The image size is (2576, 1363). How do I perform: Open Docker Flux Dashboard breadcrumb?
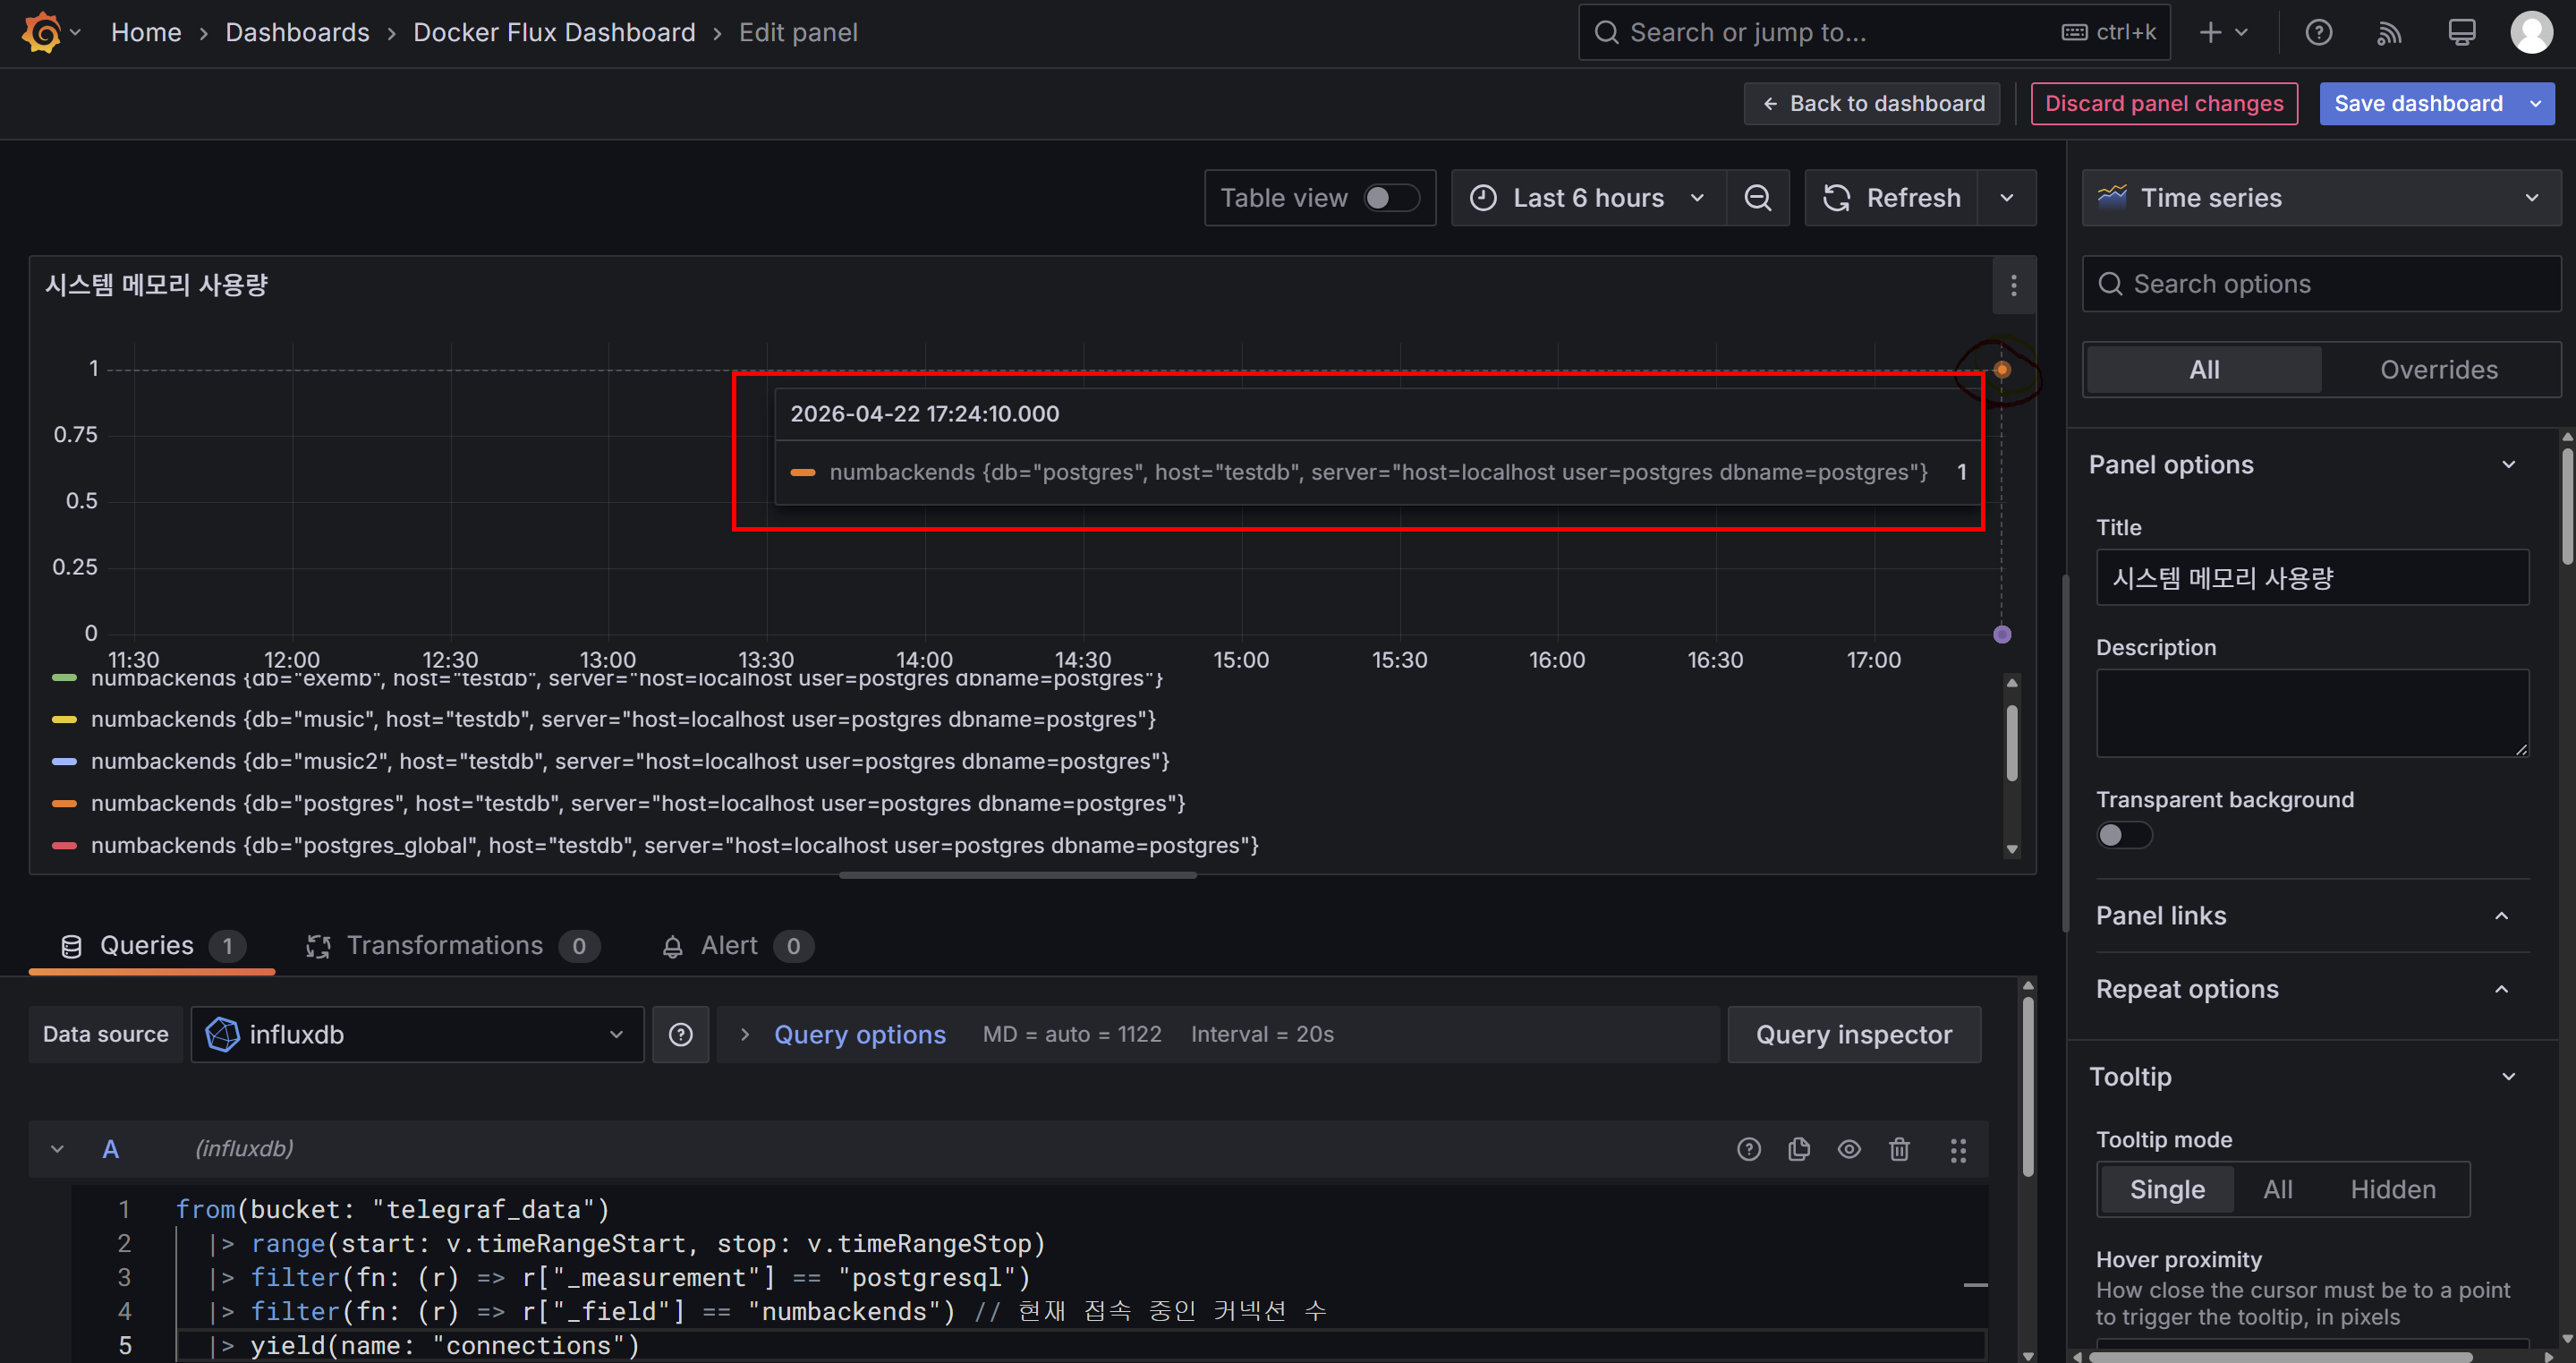(x=554, y=33)
